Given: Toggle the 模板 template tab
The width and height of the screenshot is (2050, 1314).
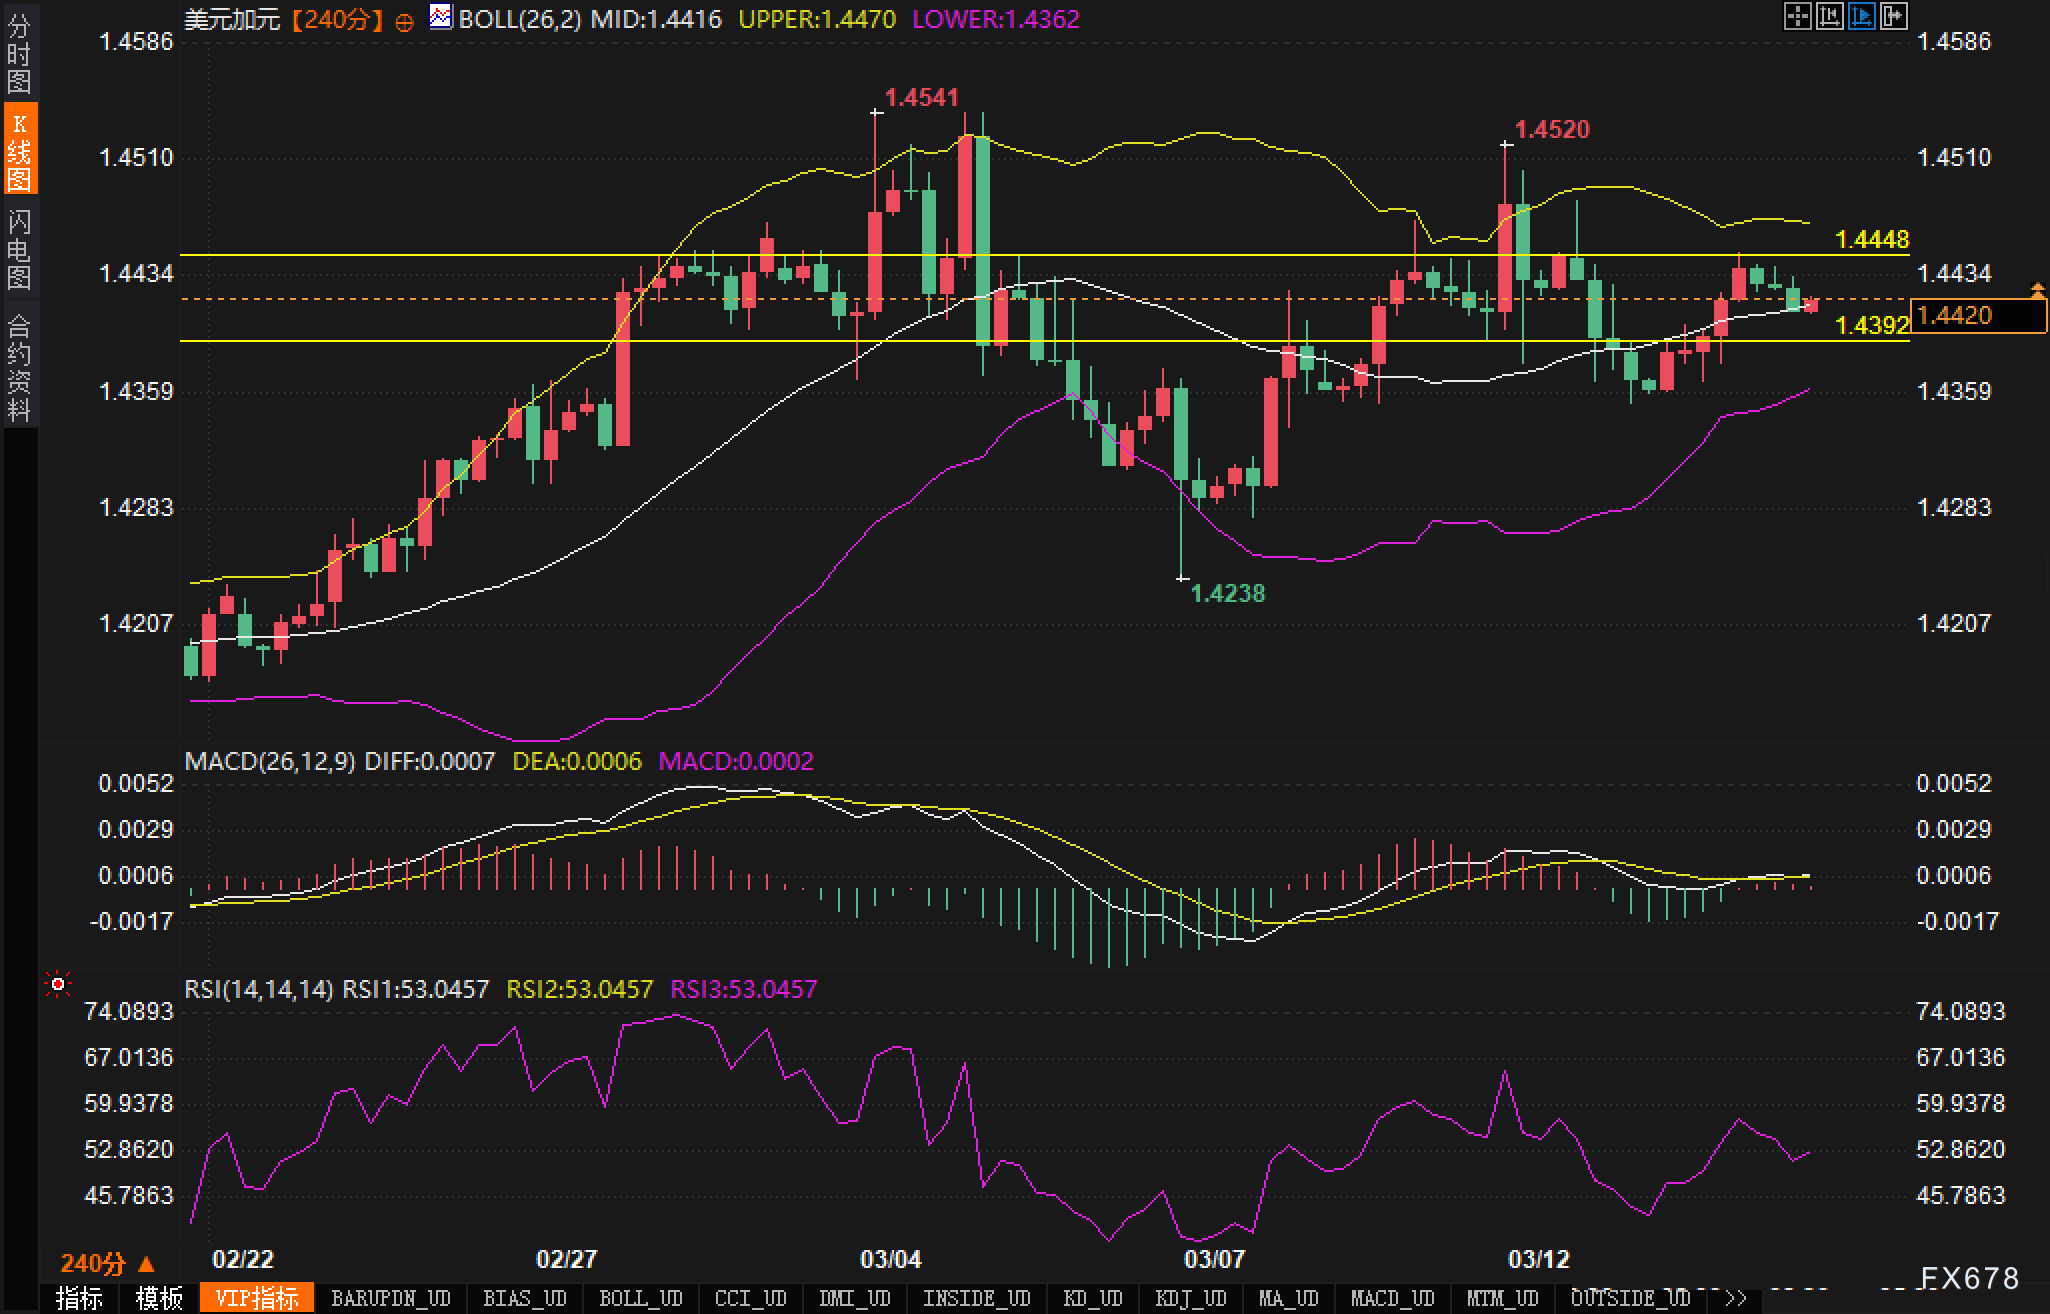Looking at the screenshot, I should point(159,1298).
